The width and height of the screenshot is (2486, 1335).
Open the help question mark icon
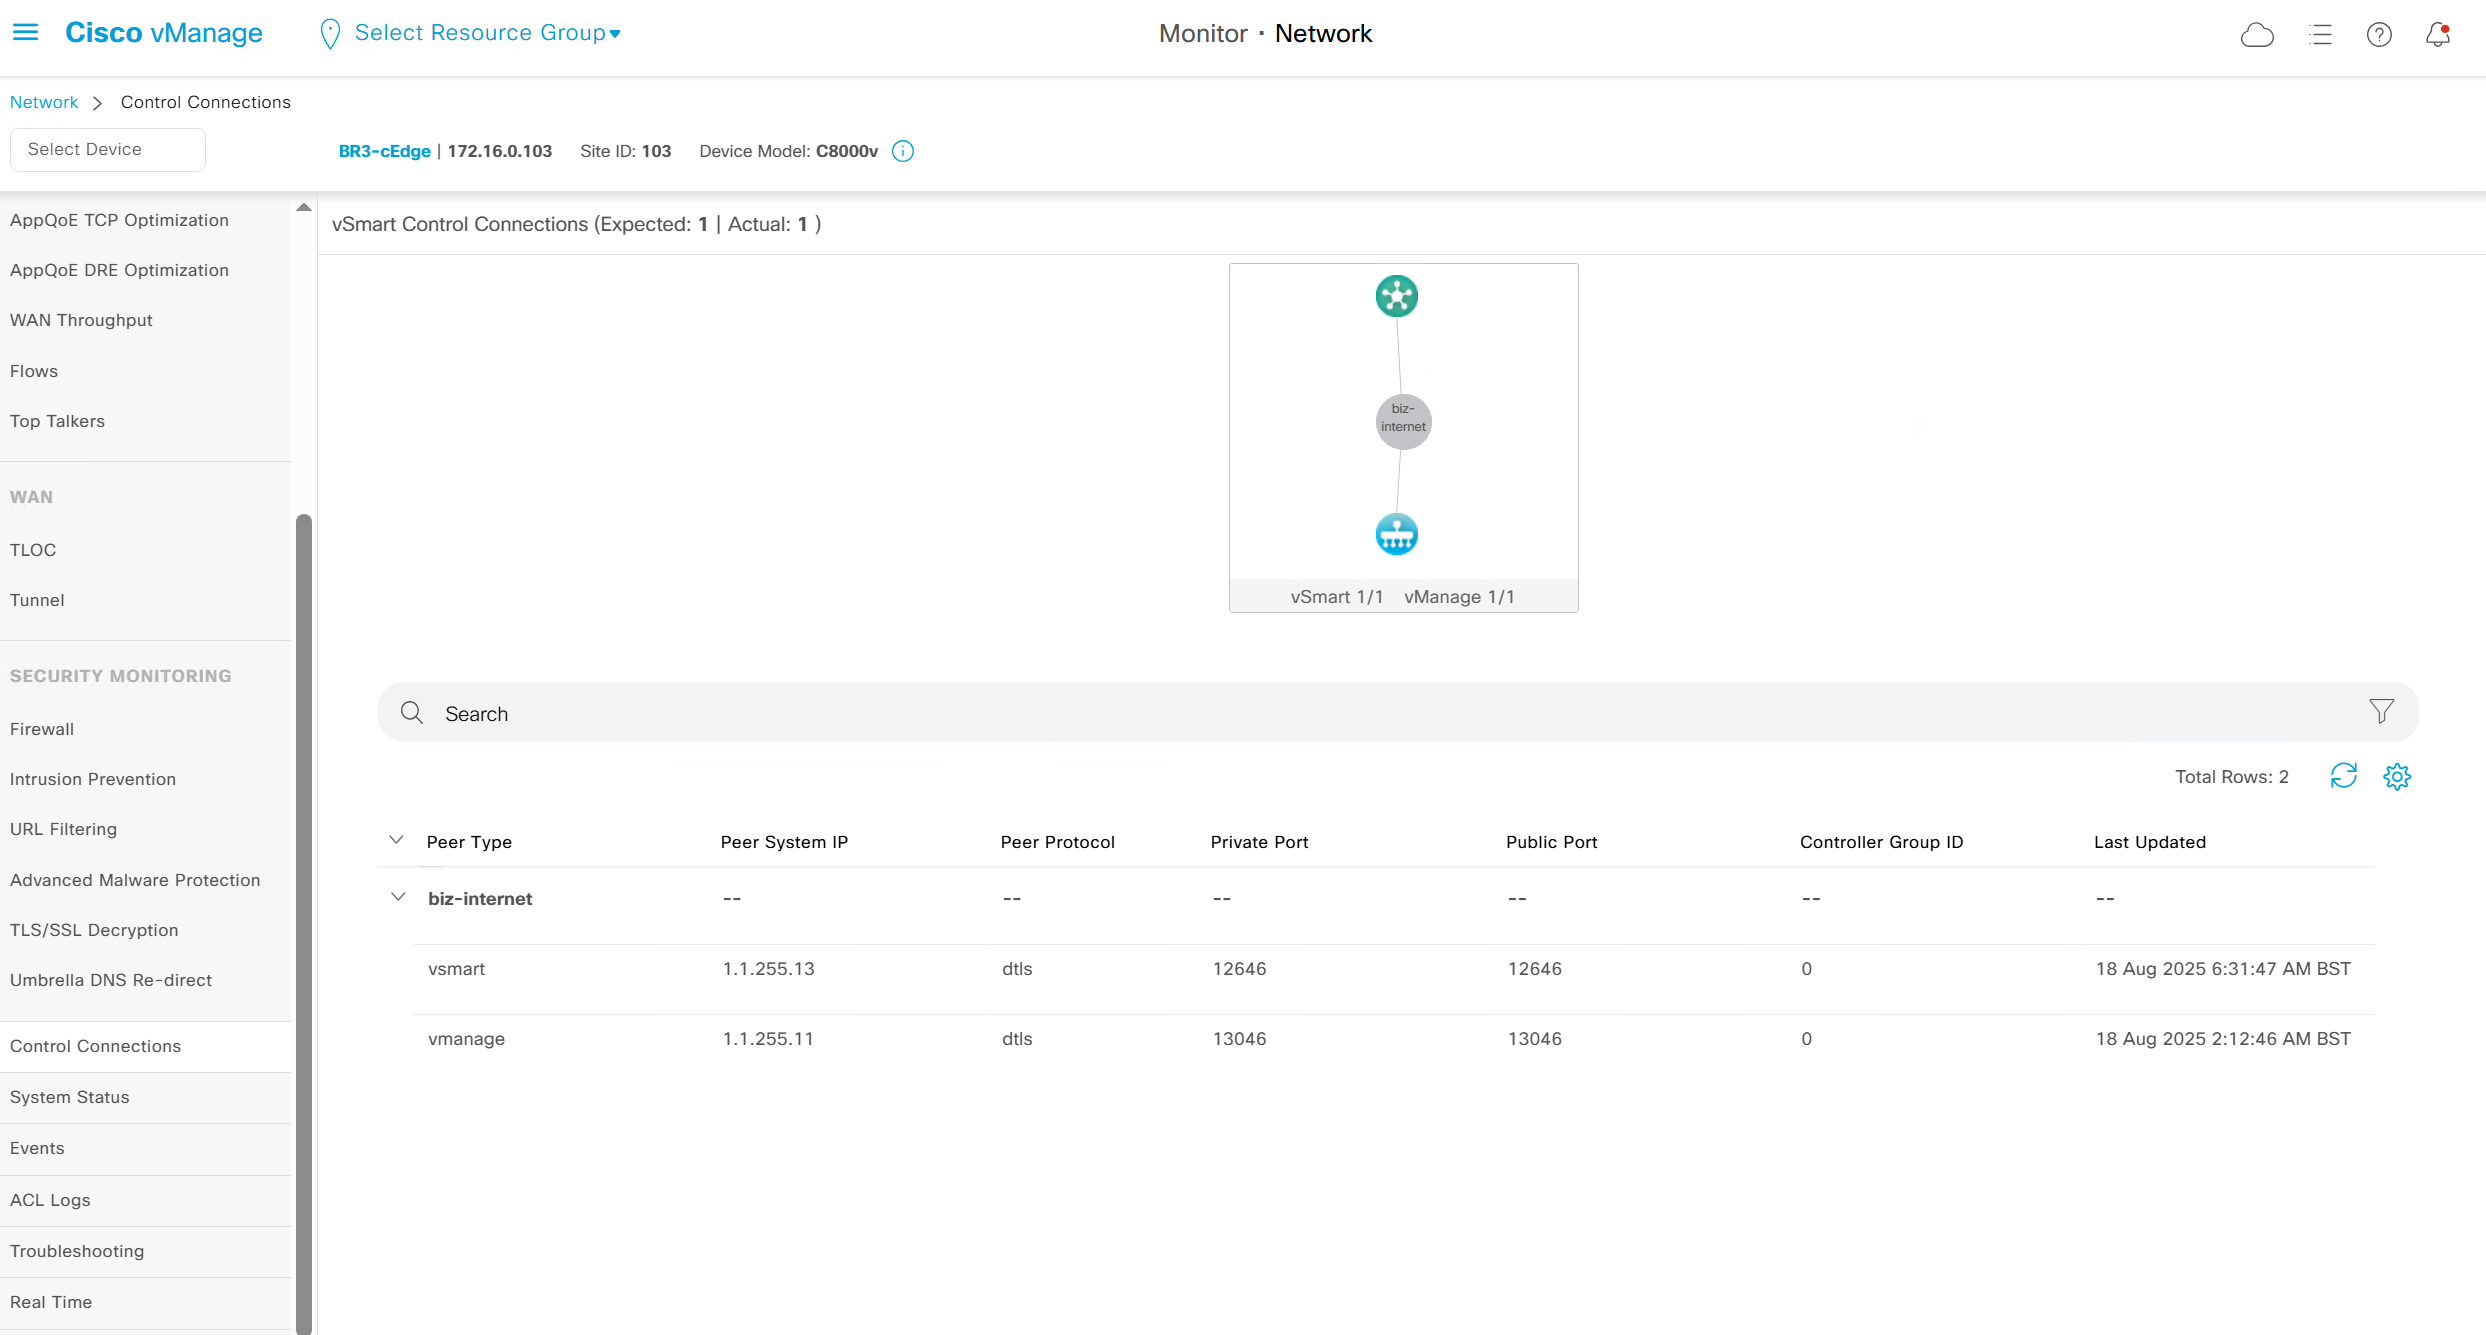click(x=2379, y=35)
